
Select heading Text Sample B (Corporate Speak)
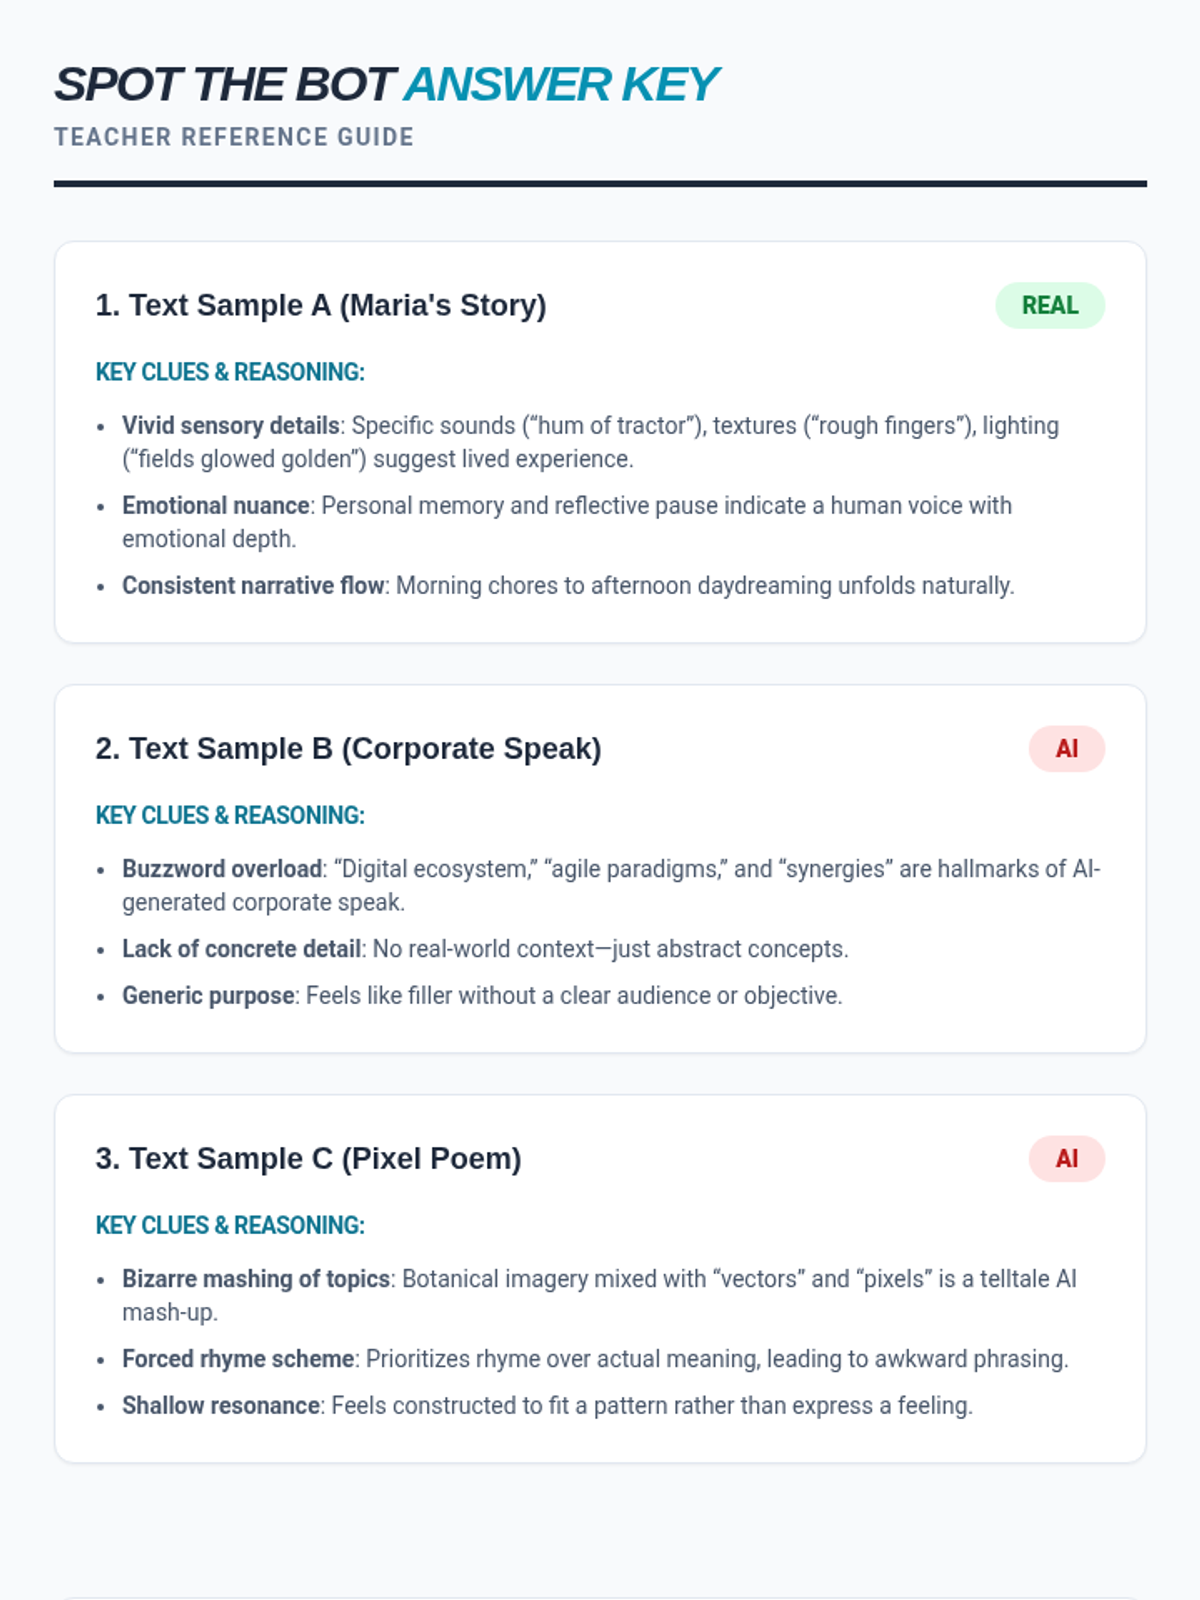coord(348,748)
